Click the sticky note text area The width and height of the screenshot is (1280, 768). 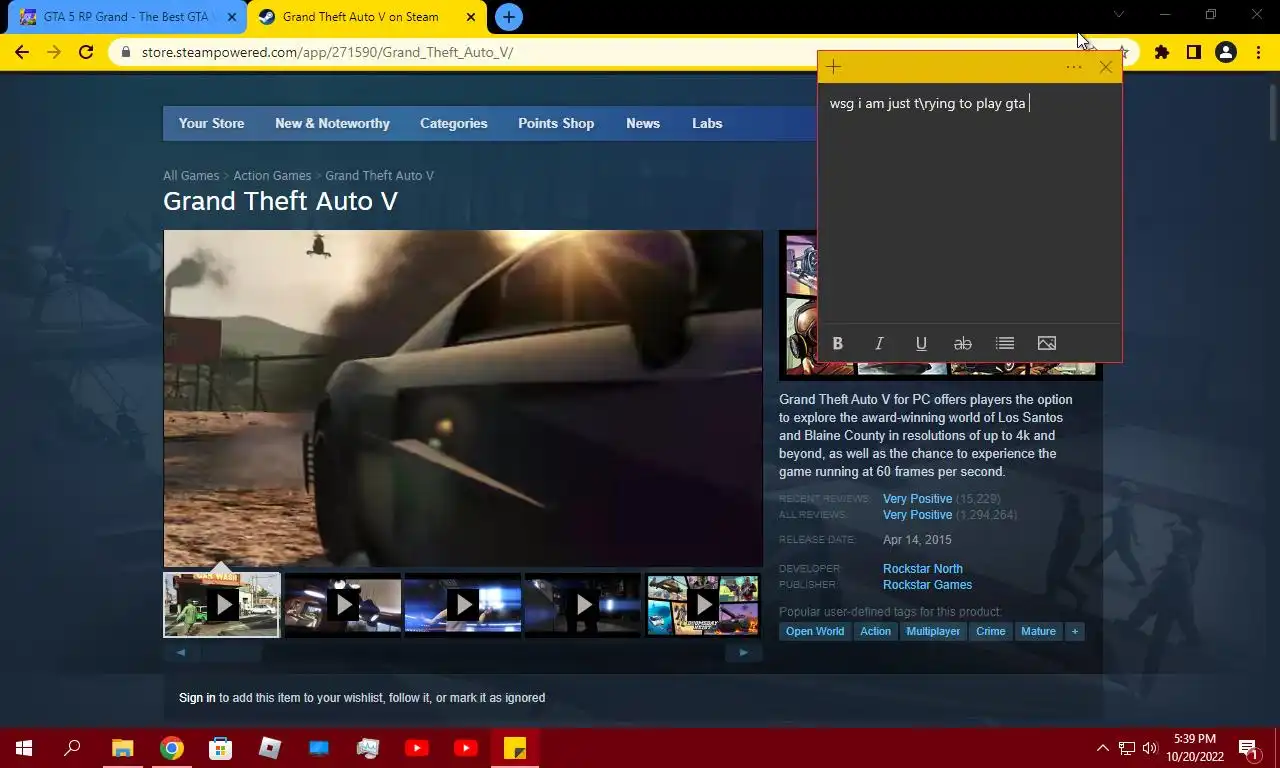click(x=969, y=203)
